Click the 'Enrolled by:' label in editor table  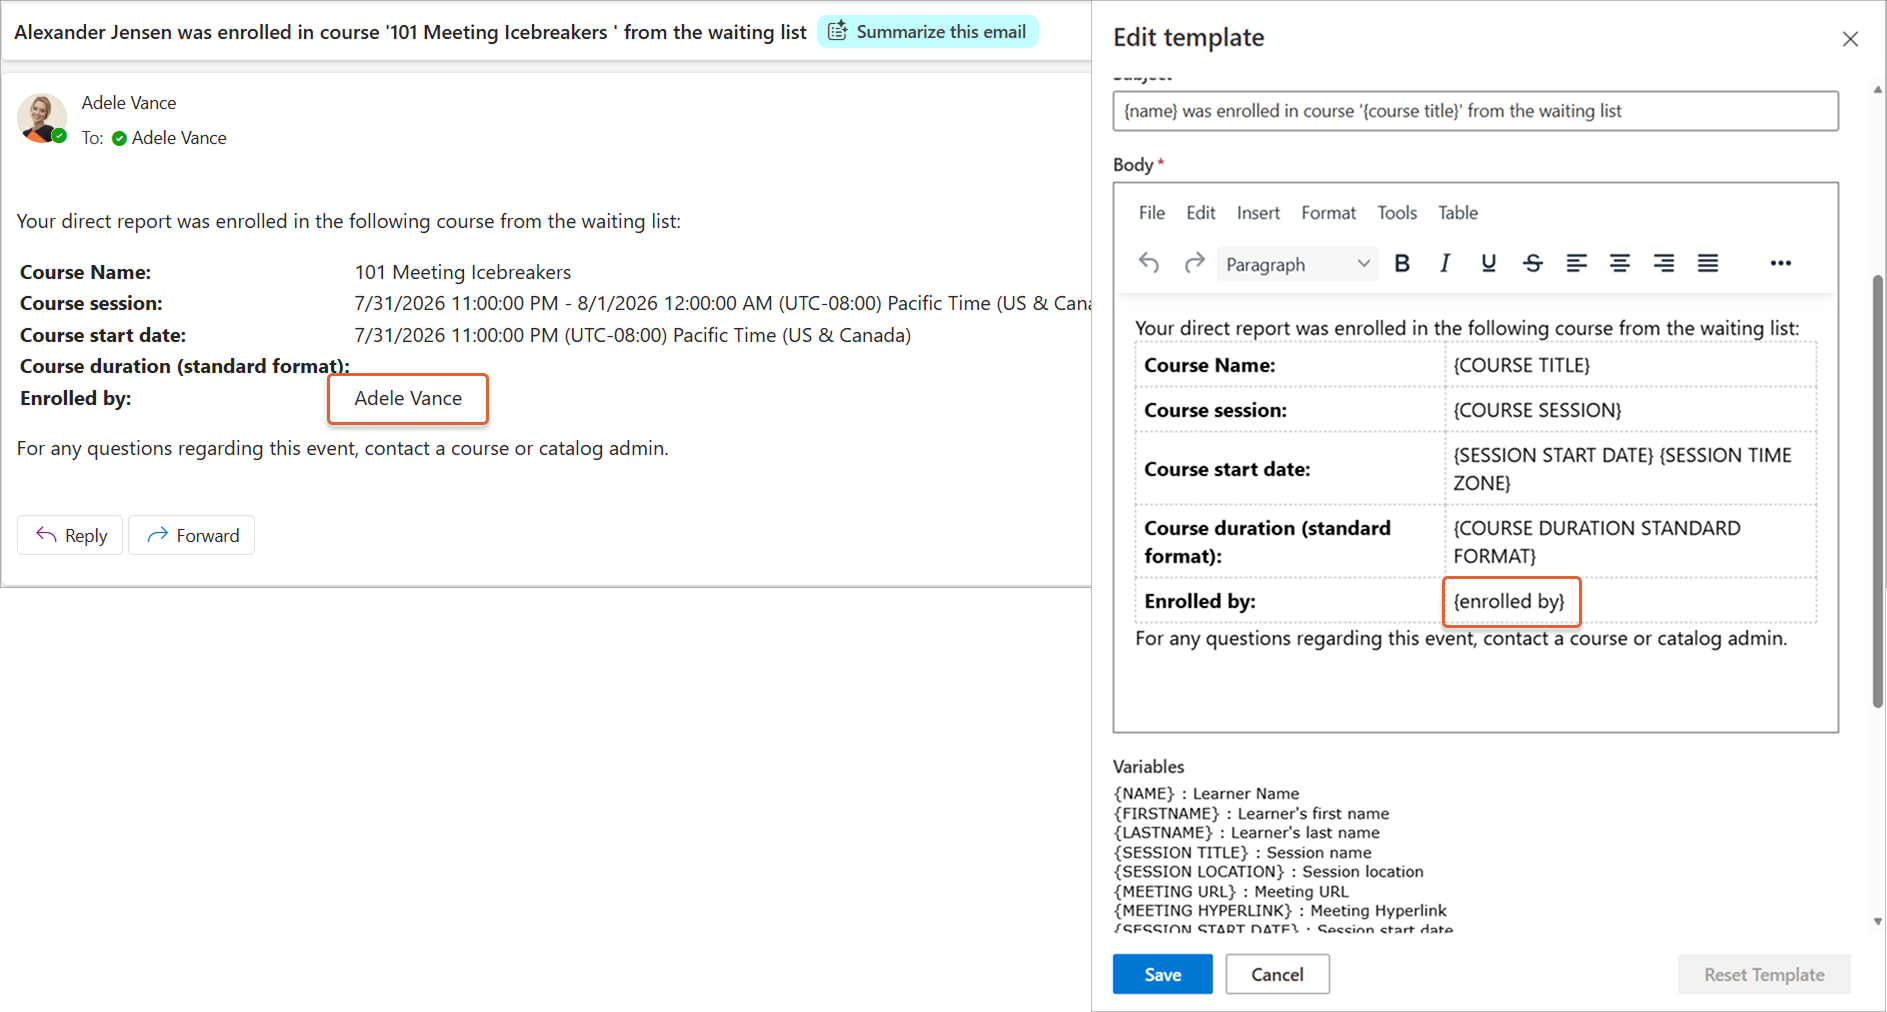(x=1200, y=602)
